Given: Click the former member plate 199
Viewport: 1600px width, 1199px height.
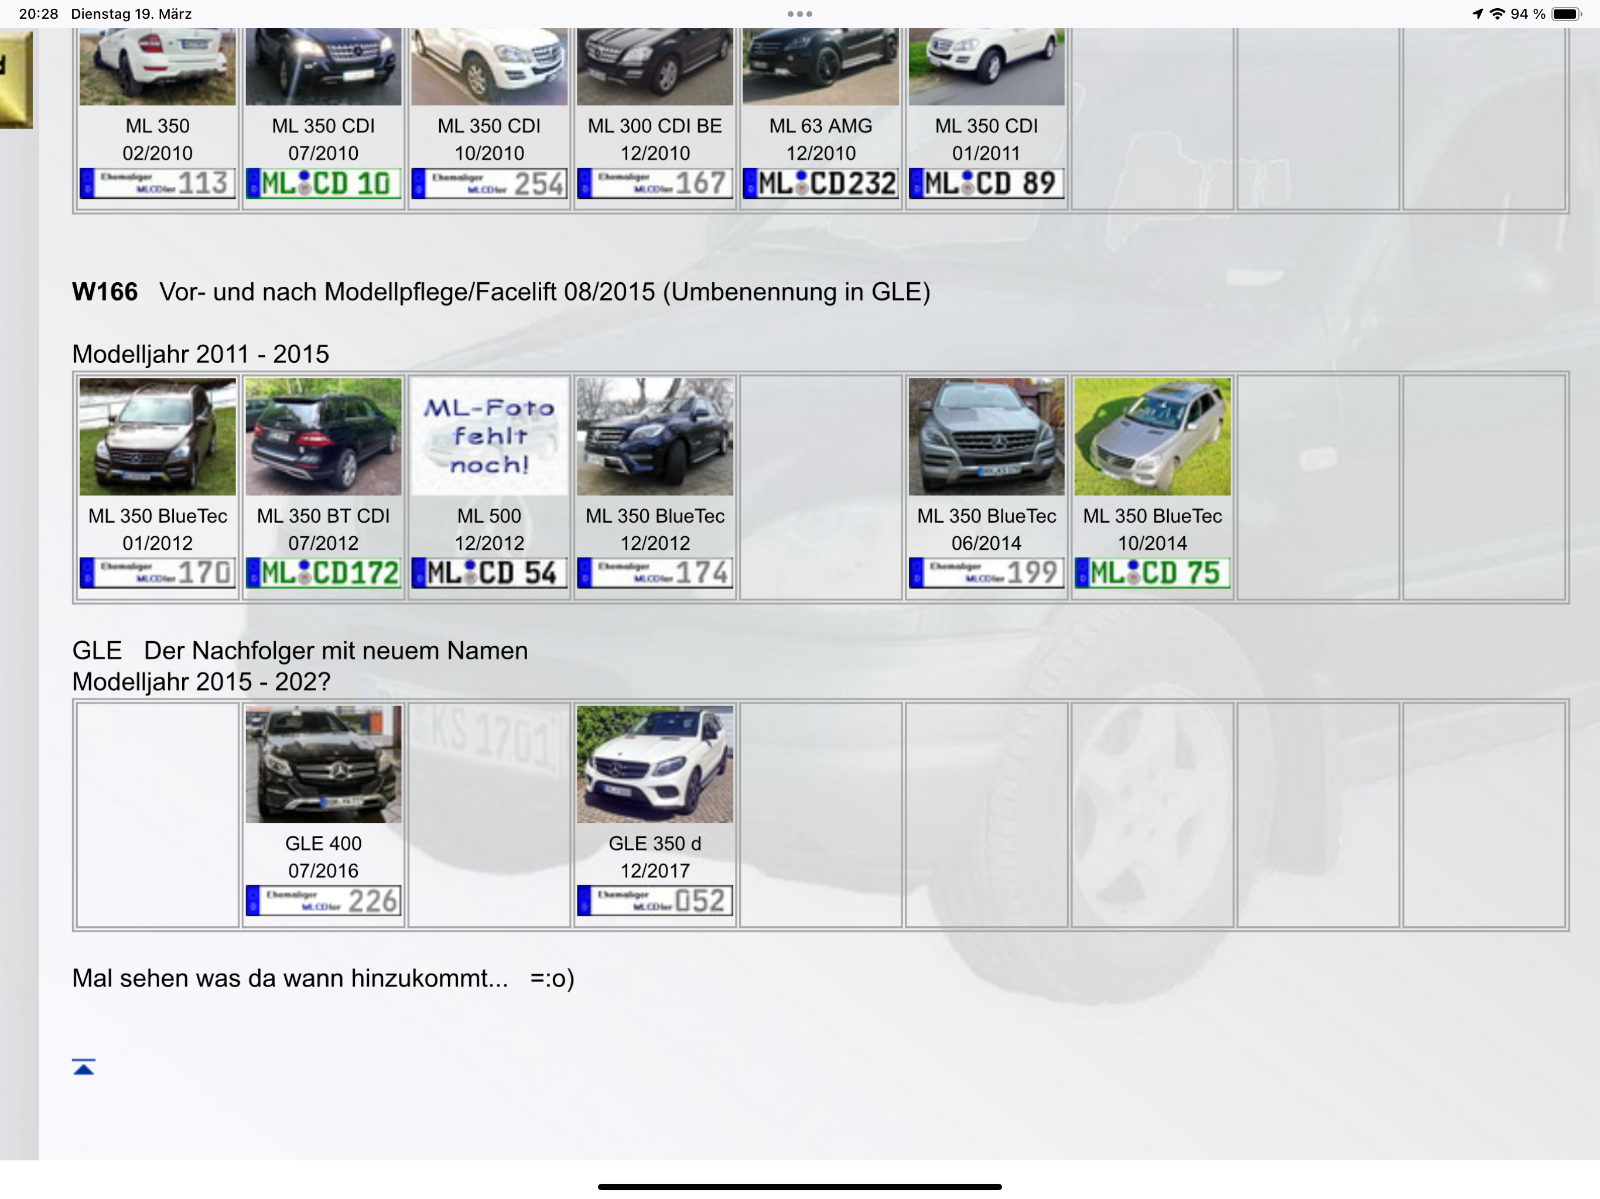Looking at the screenshot, I should (x=986, y=573).
